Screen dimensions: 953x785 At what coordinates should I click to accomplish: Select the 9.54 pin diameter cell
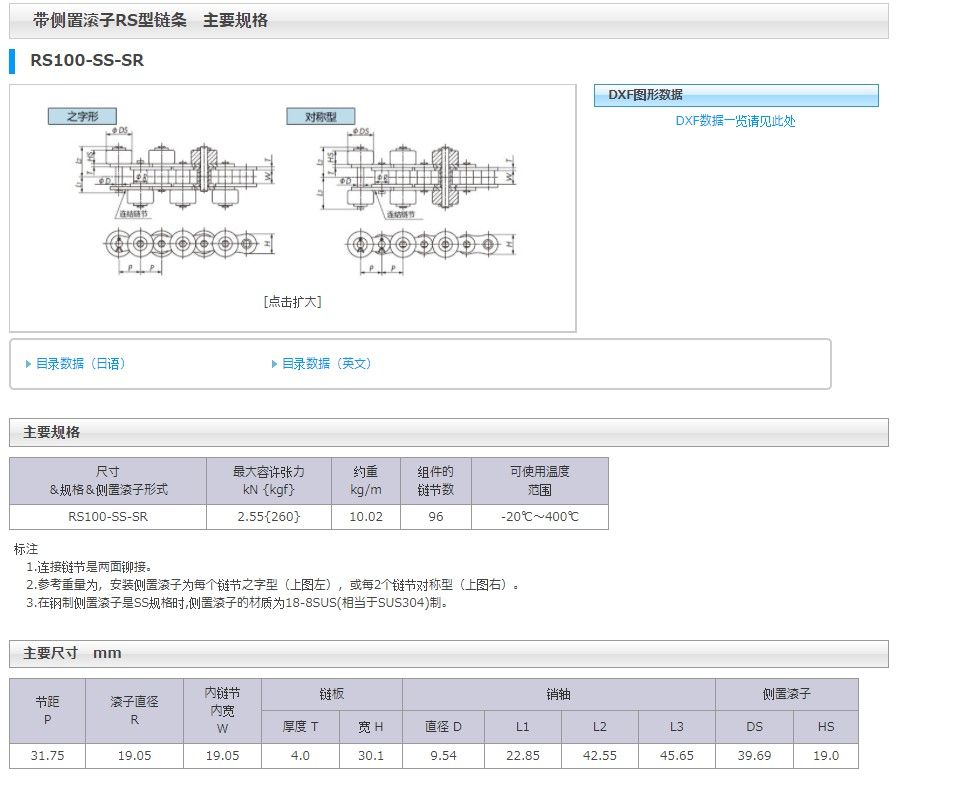coord(443,756)
